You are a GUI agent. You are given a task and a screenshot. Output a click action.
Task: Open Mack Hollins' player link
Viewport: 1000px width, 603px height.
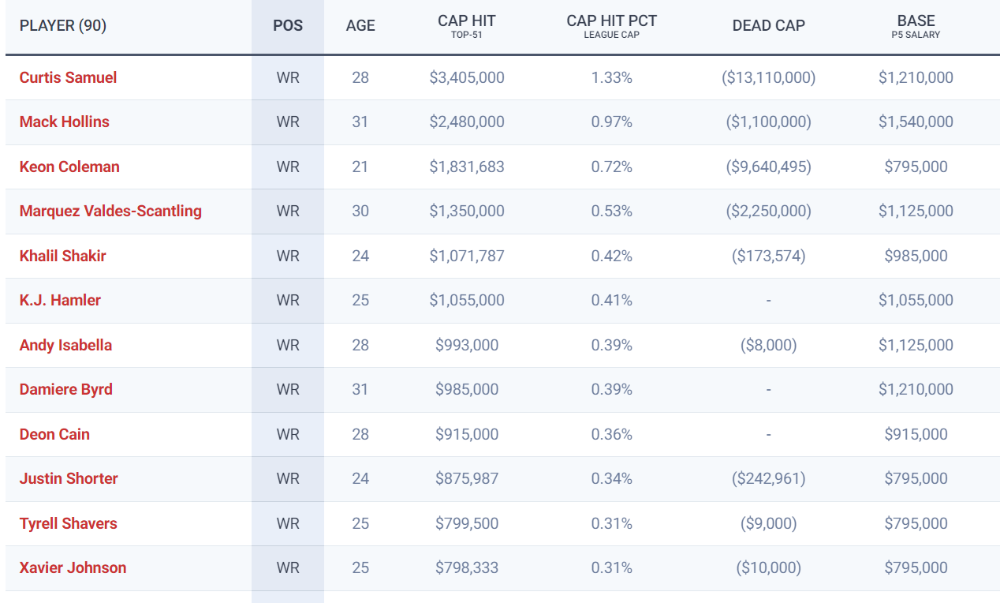[x=64, y=122]
